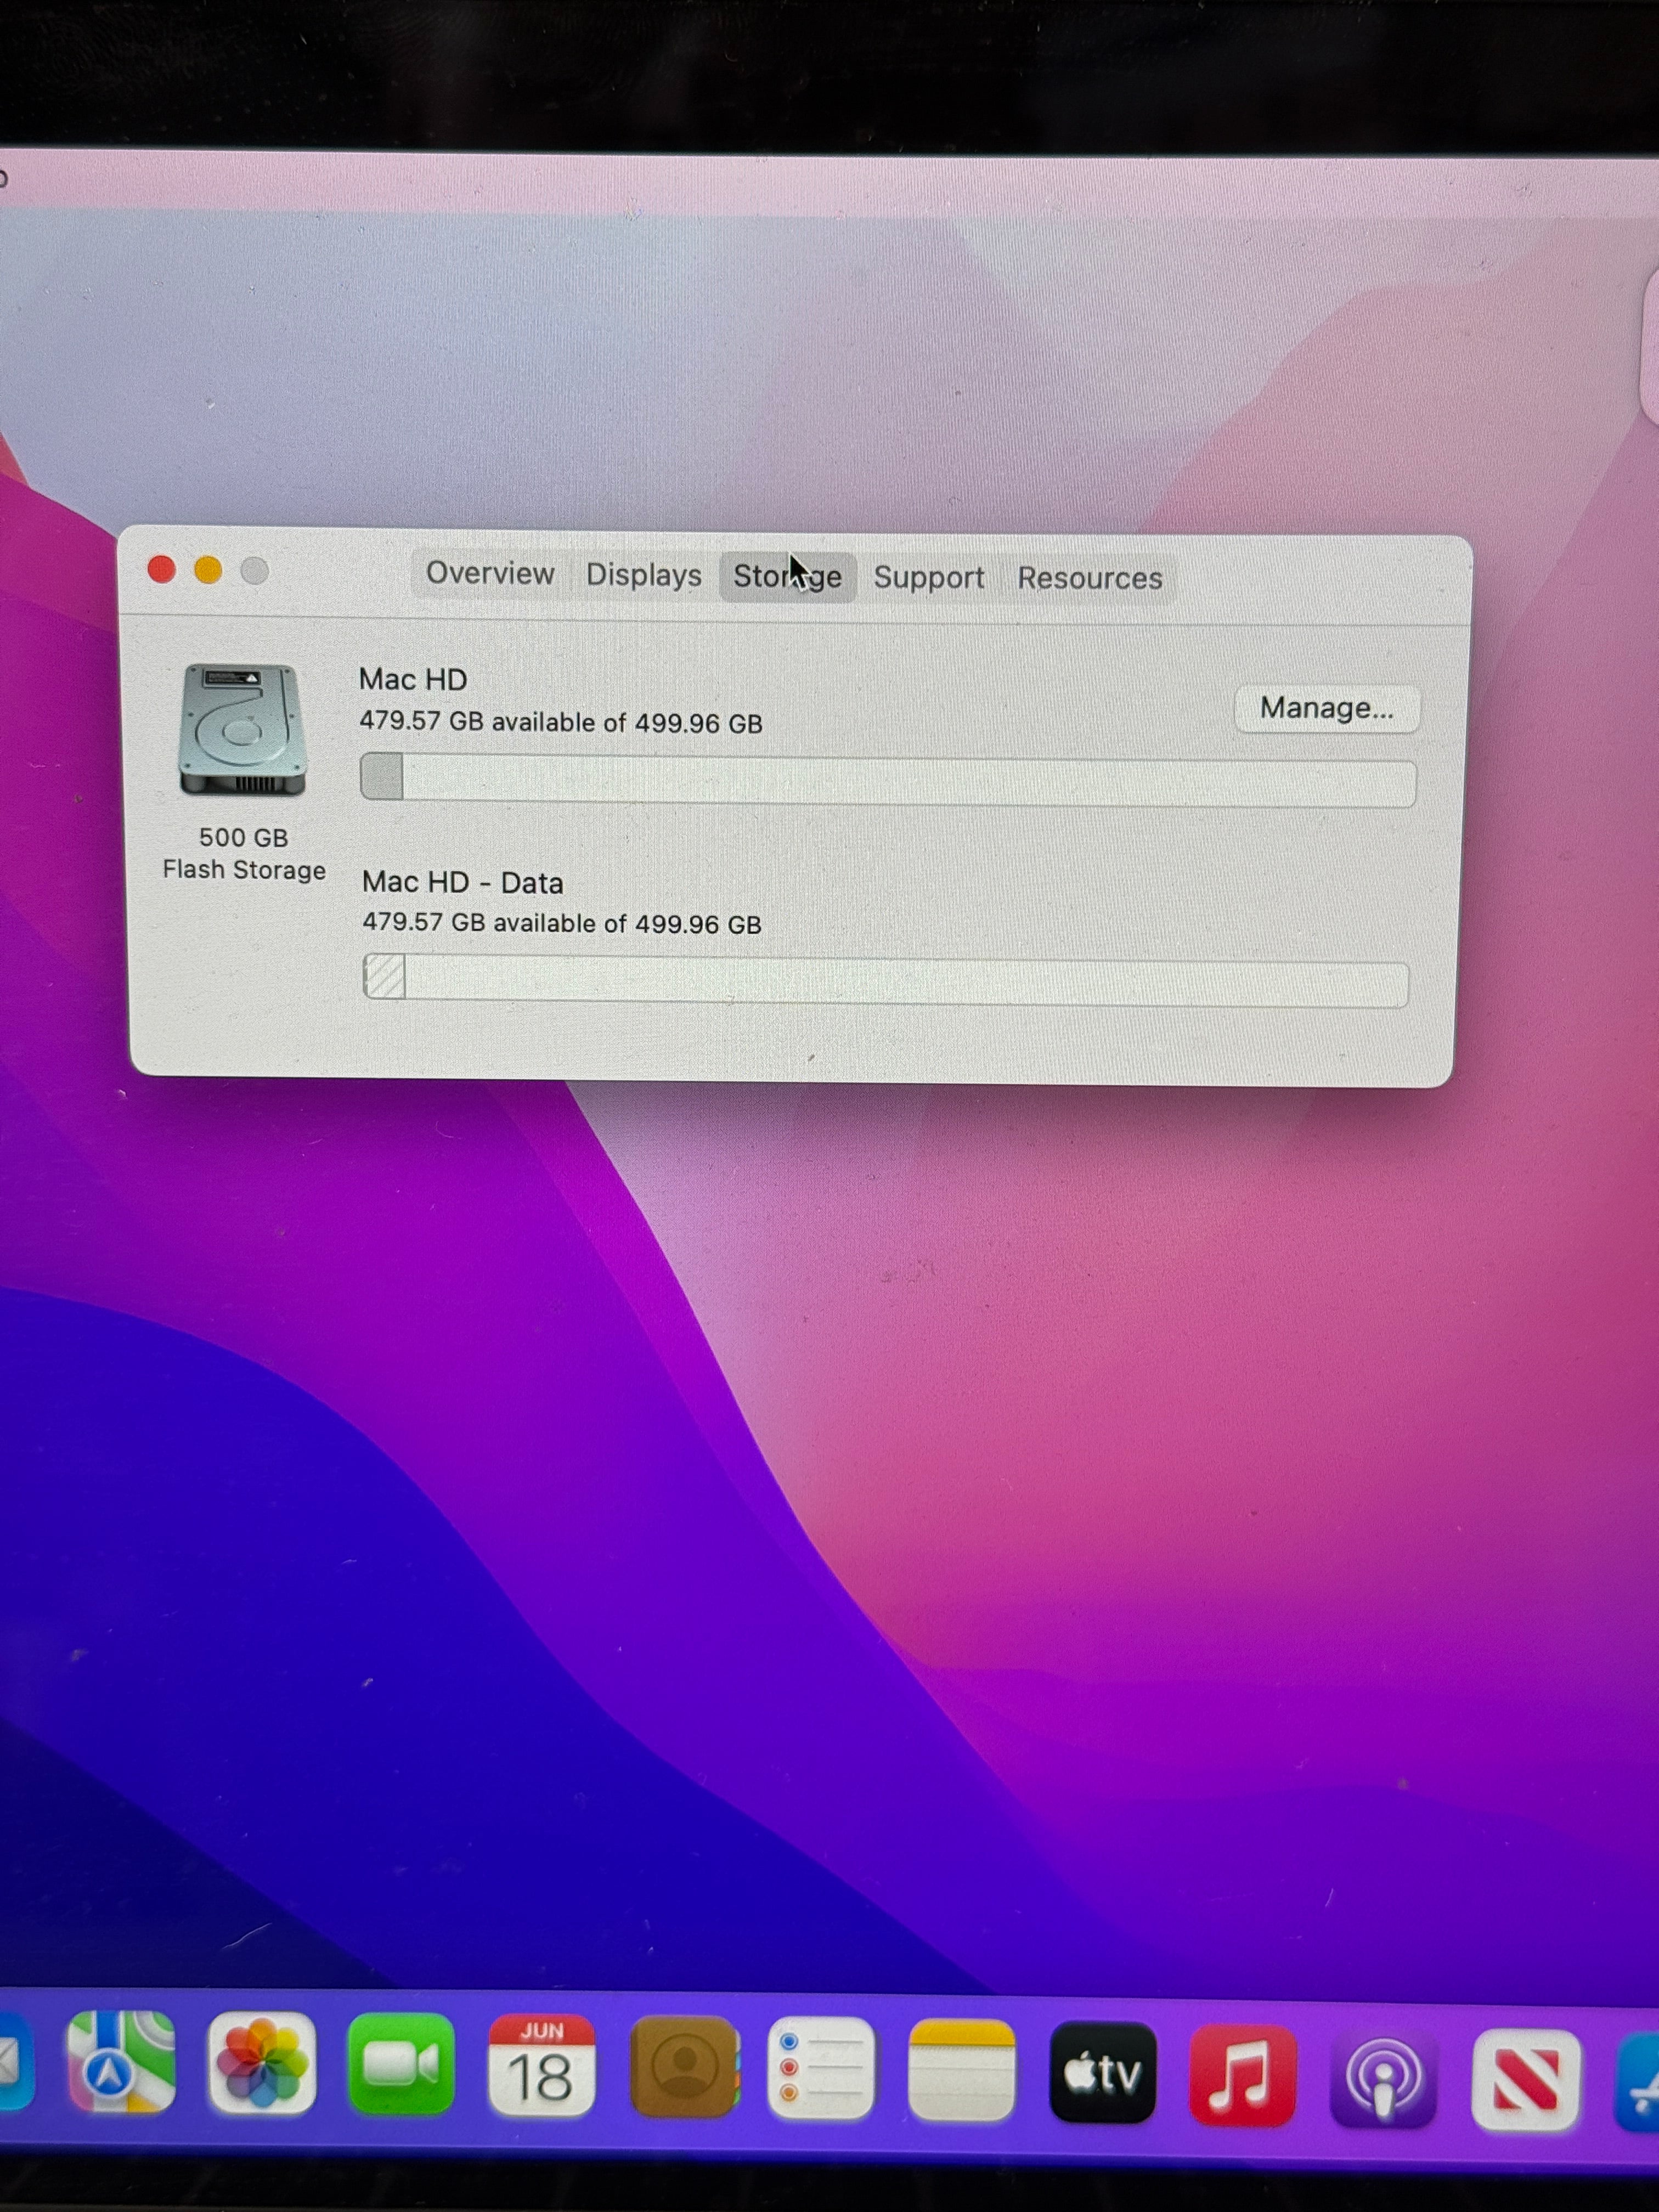
Task: Open the Maps app in the Dock
Action: click(x=121, y=2061)
